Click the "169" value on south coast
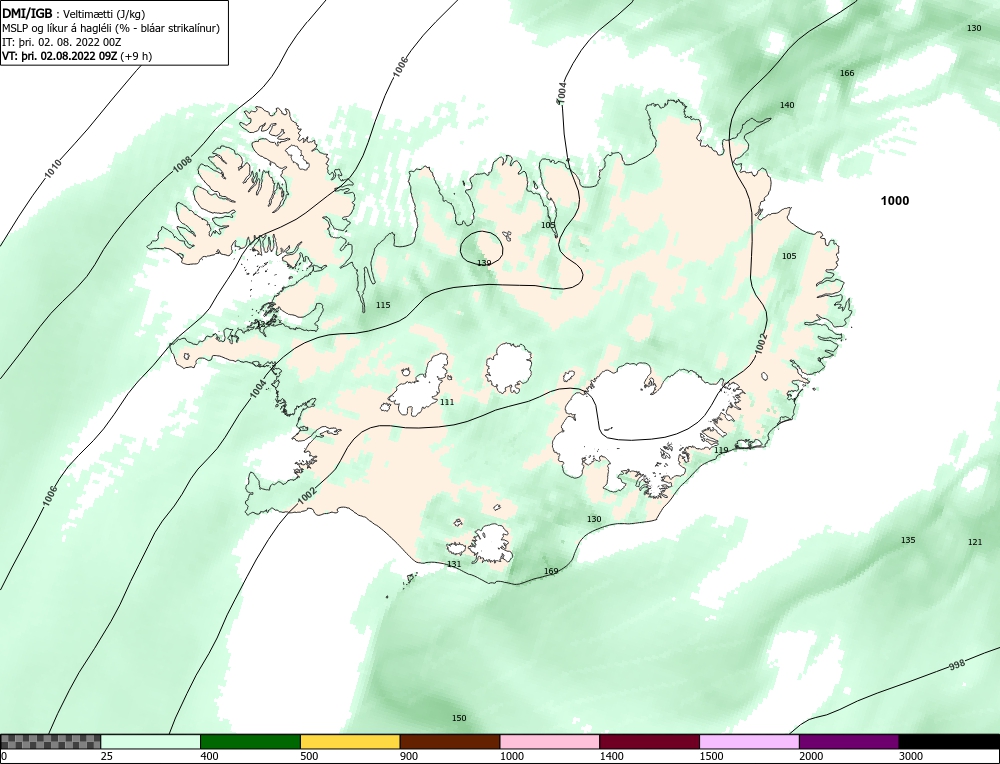The width and height of the screenshot is (1000, 764). click(x=551, y=571)
